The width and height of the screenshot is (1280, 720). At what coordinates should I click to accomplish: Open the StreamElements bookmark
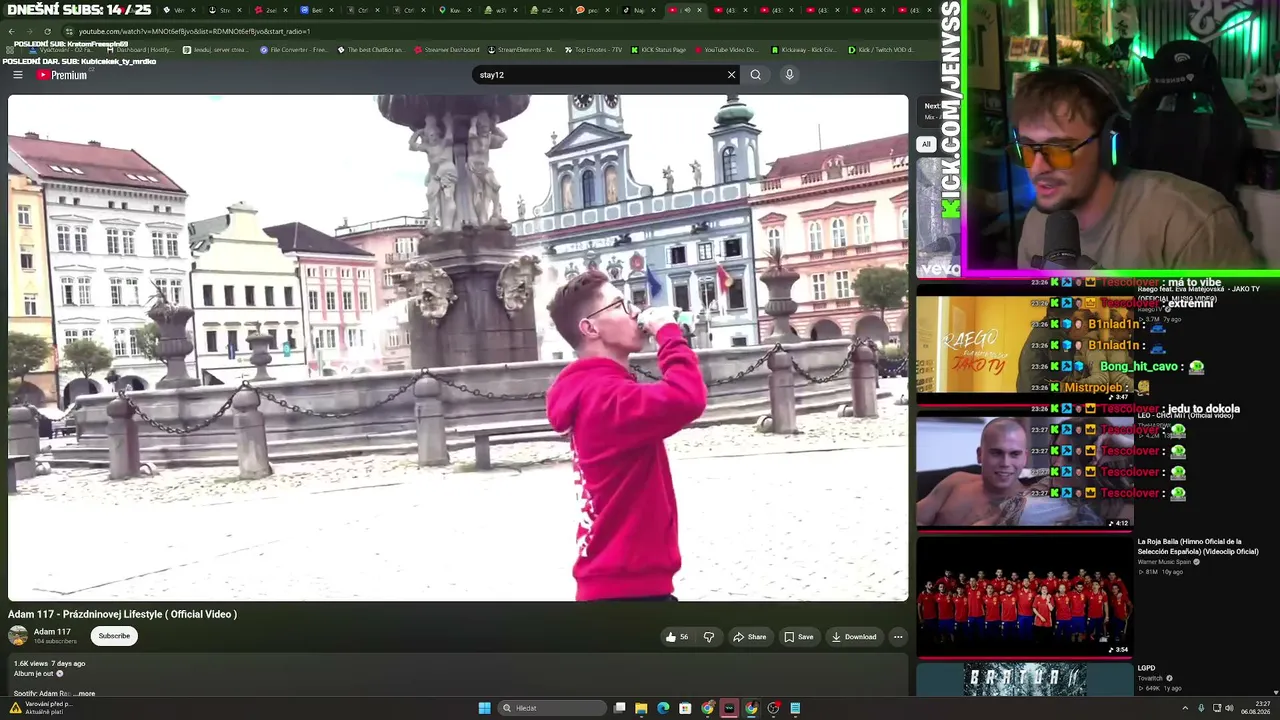click(521, 50)
